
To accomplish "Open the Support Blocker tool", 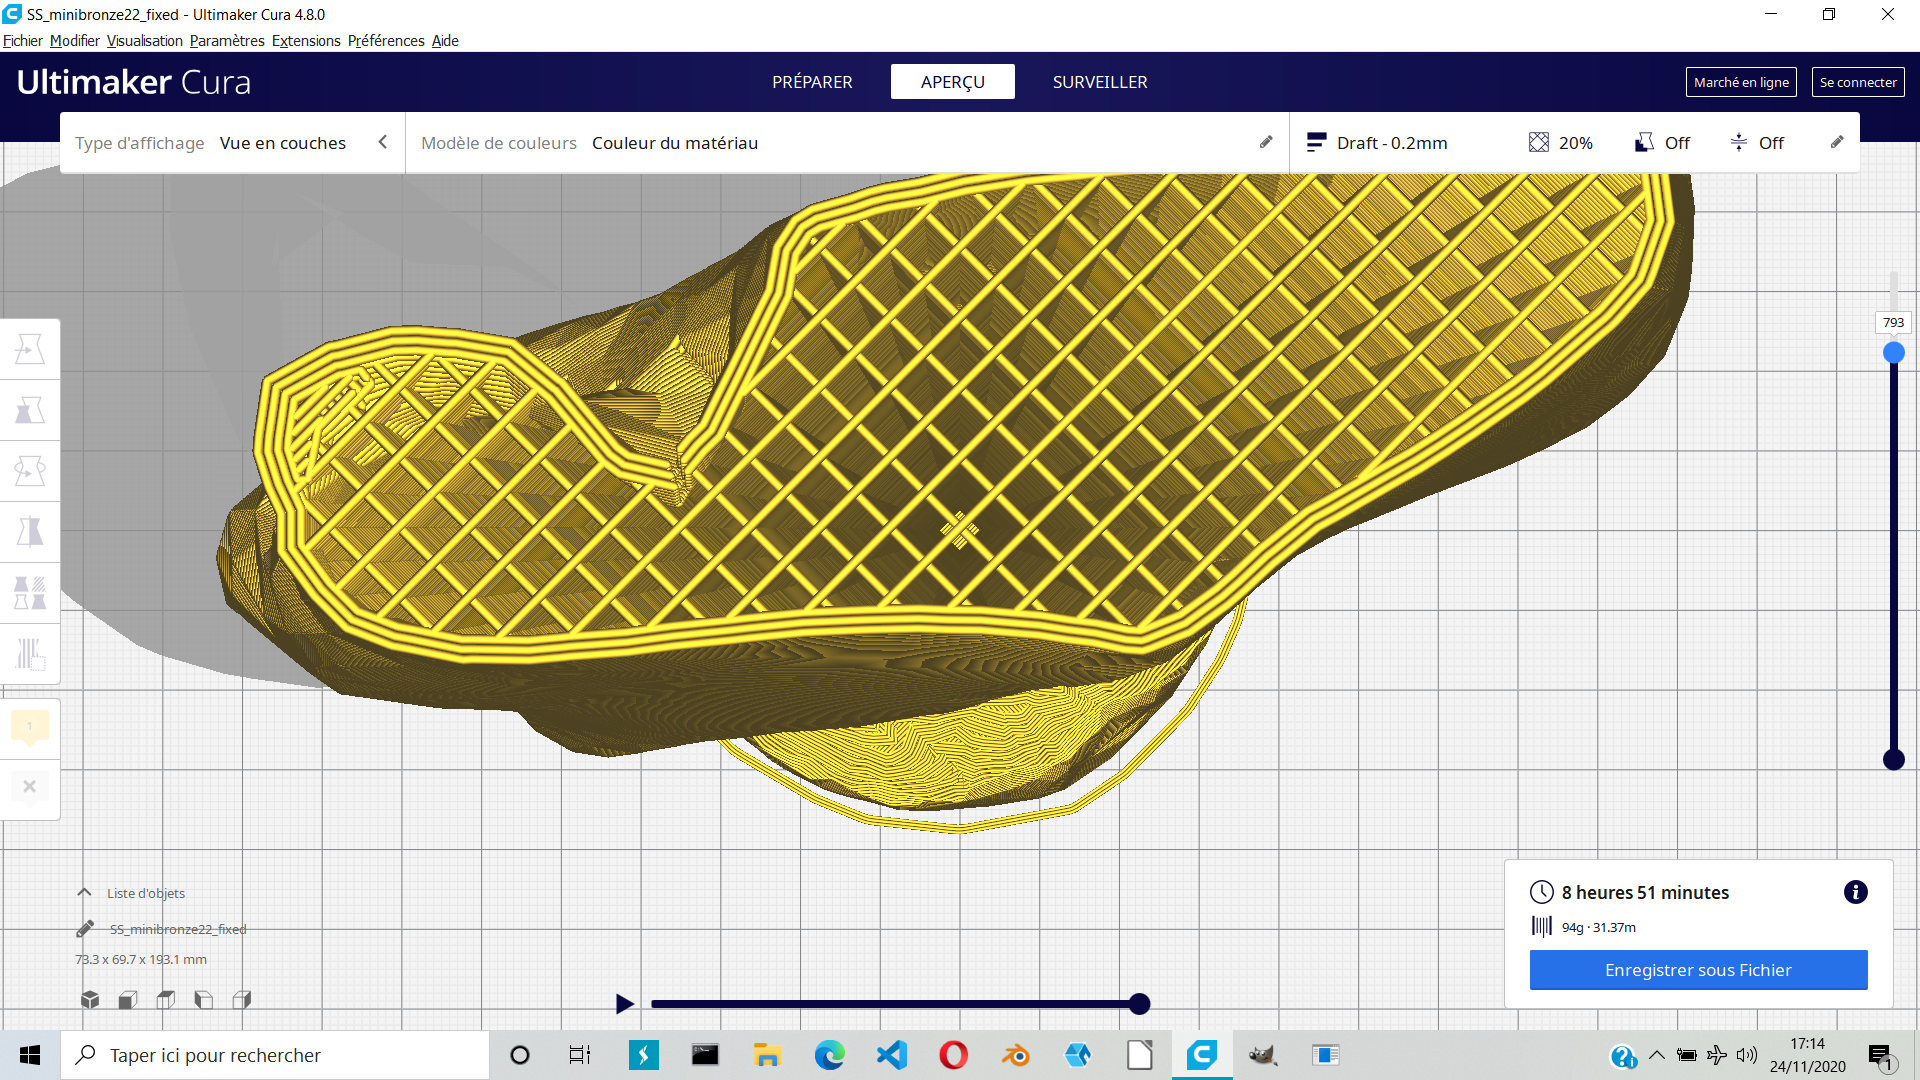I will pos(30,654).
